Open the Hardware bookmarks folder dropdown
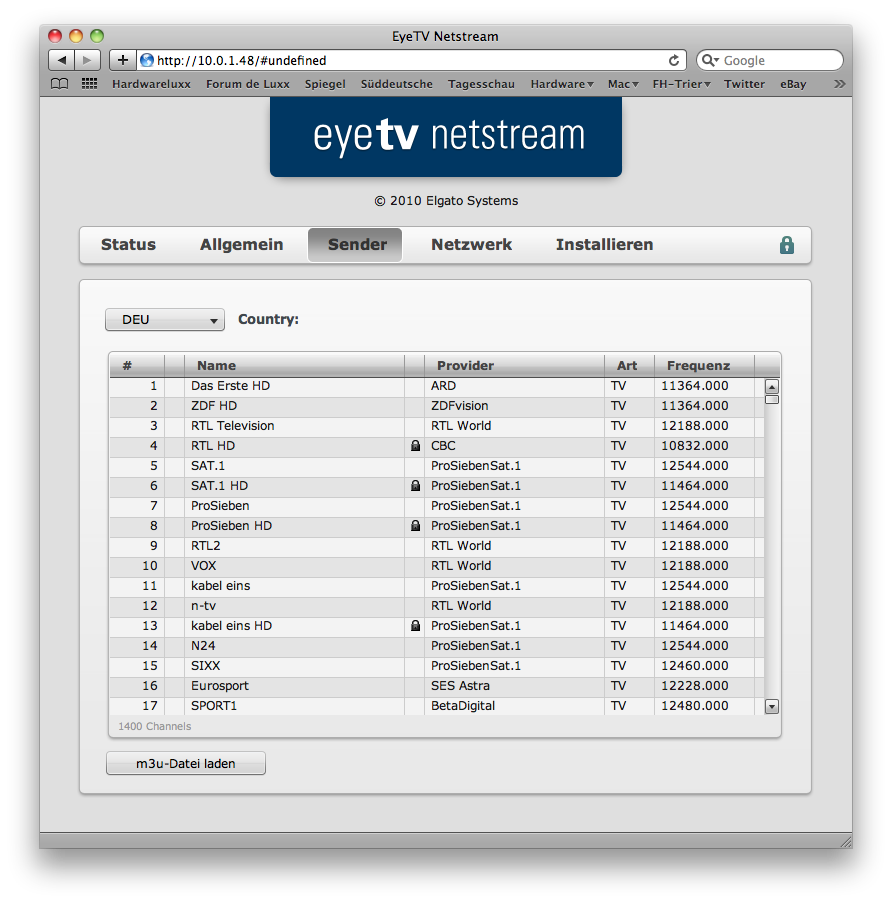 561,84
